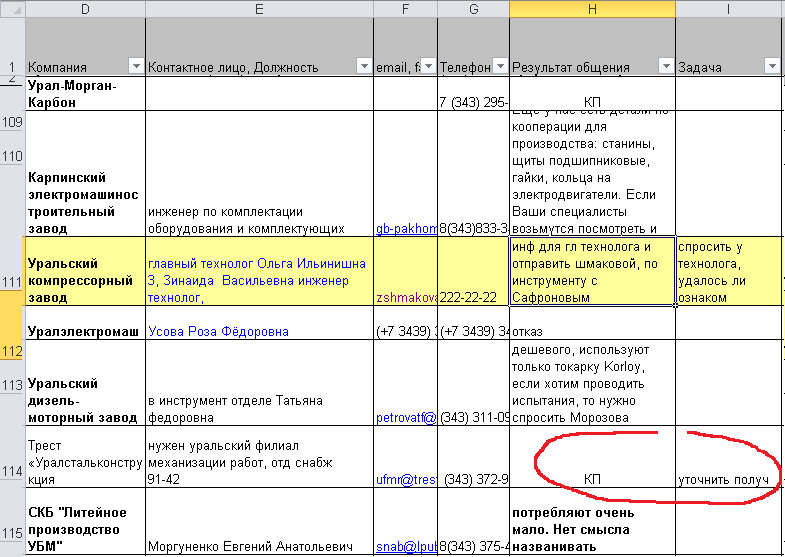Open petrovatf@ email link
Image resolution: width=785 pixels, height=557 pixels.
pyautogui.click(x=406, y=417)
